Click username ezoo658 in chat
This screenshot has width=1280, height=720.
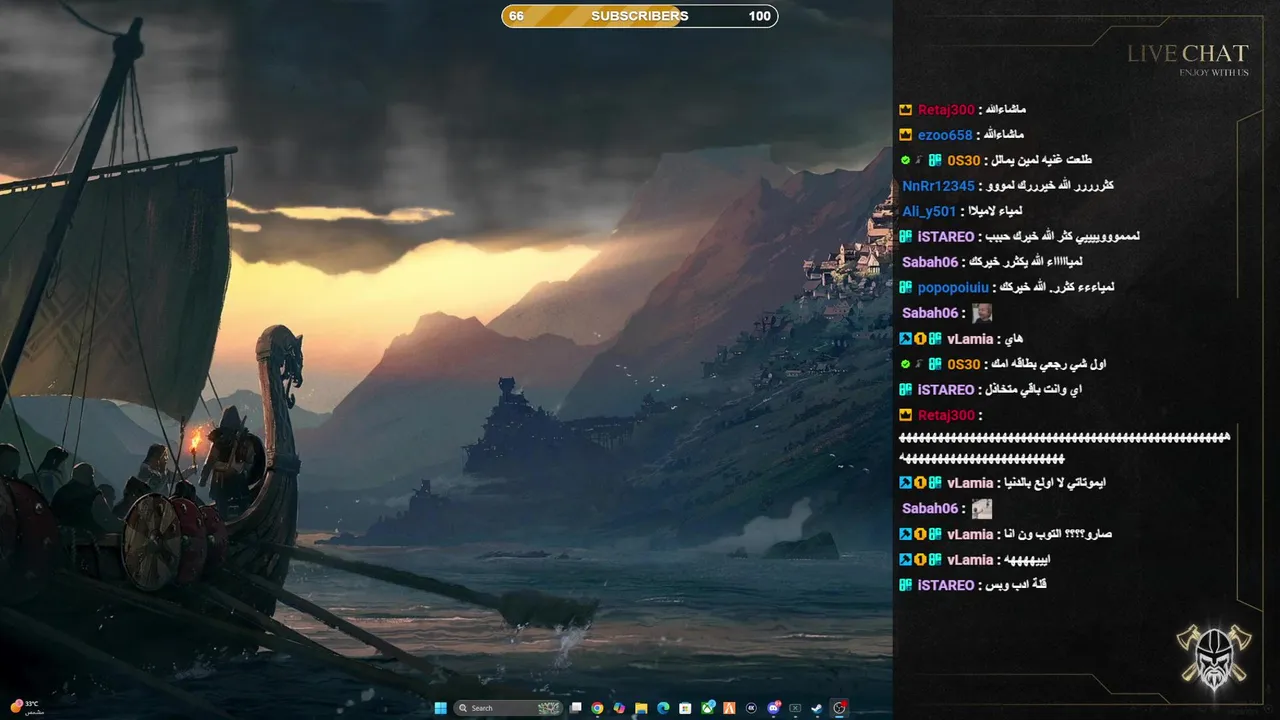(945, 134)
